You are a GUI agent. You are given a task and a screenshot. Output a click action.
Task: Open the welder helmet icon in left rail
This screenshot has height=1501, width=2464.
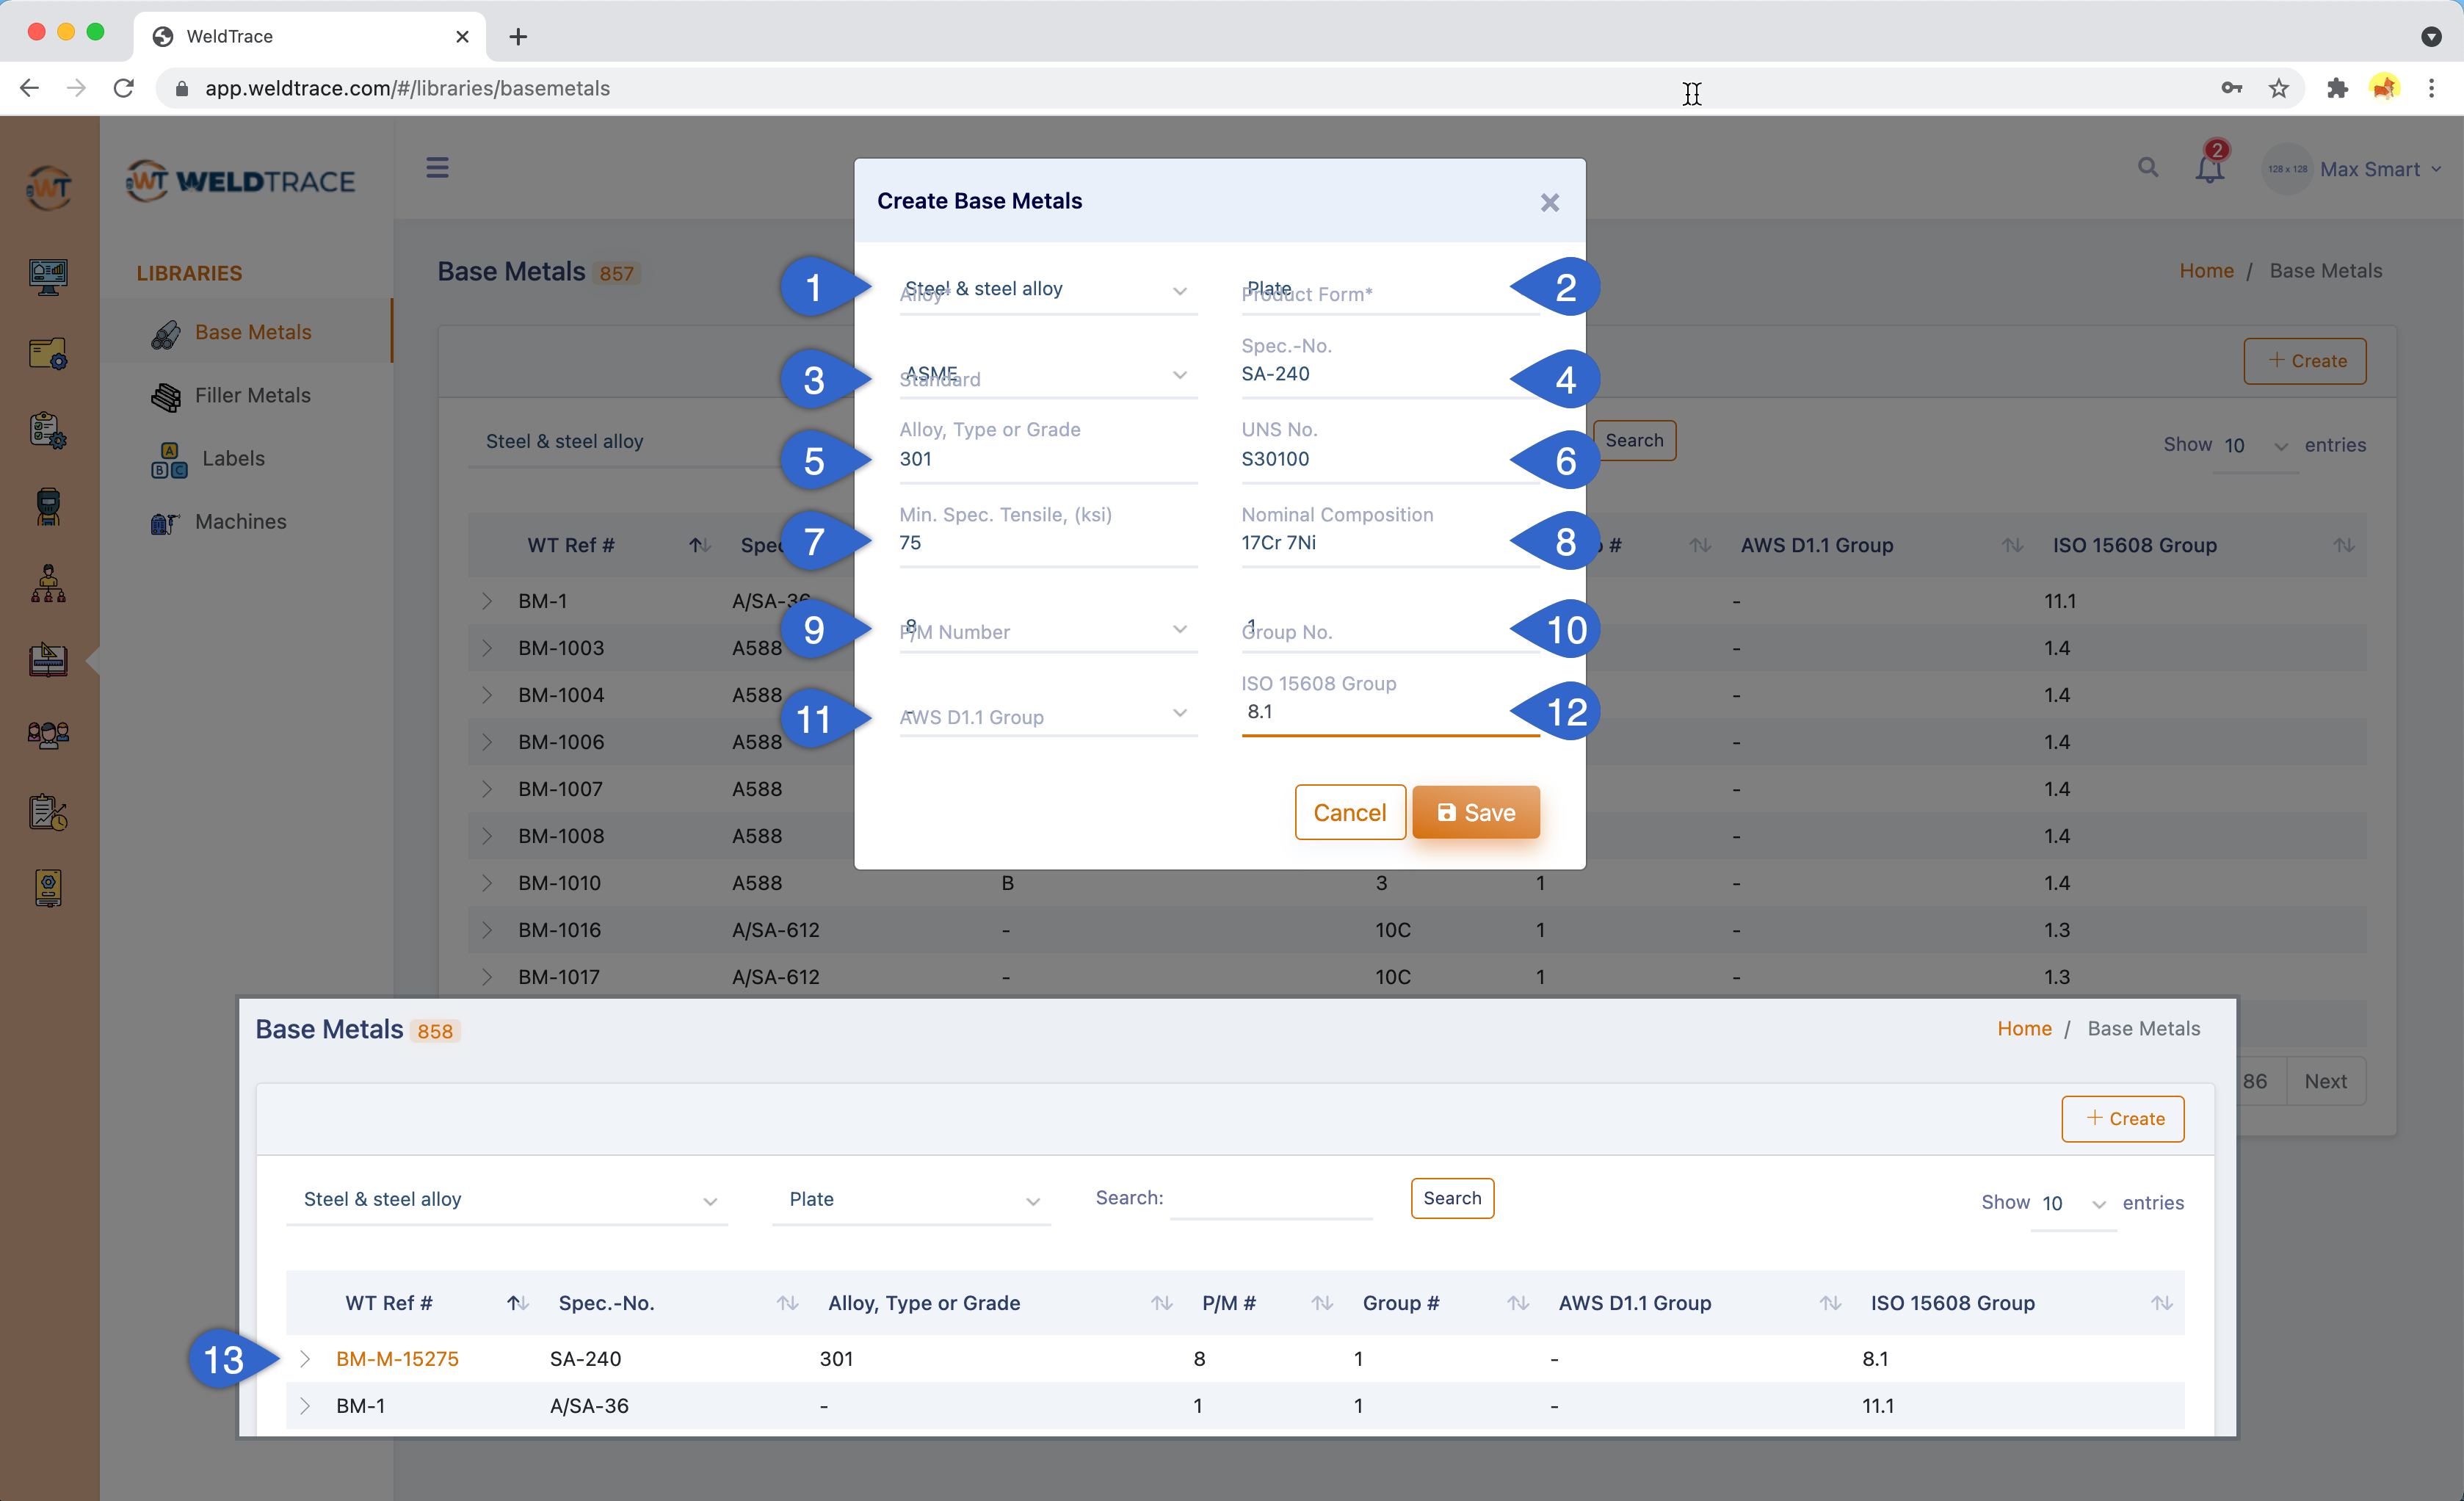48,507
